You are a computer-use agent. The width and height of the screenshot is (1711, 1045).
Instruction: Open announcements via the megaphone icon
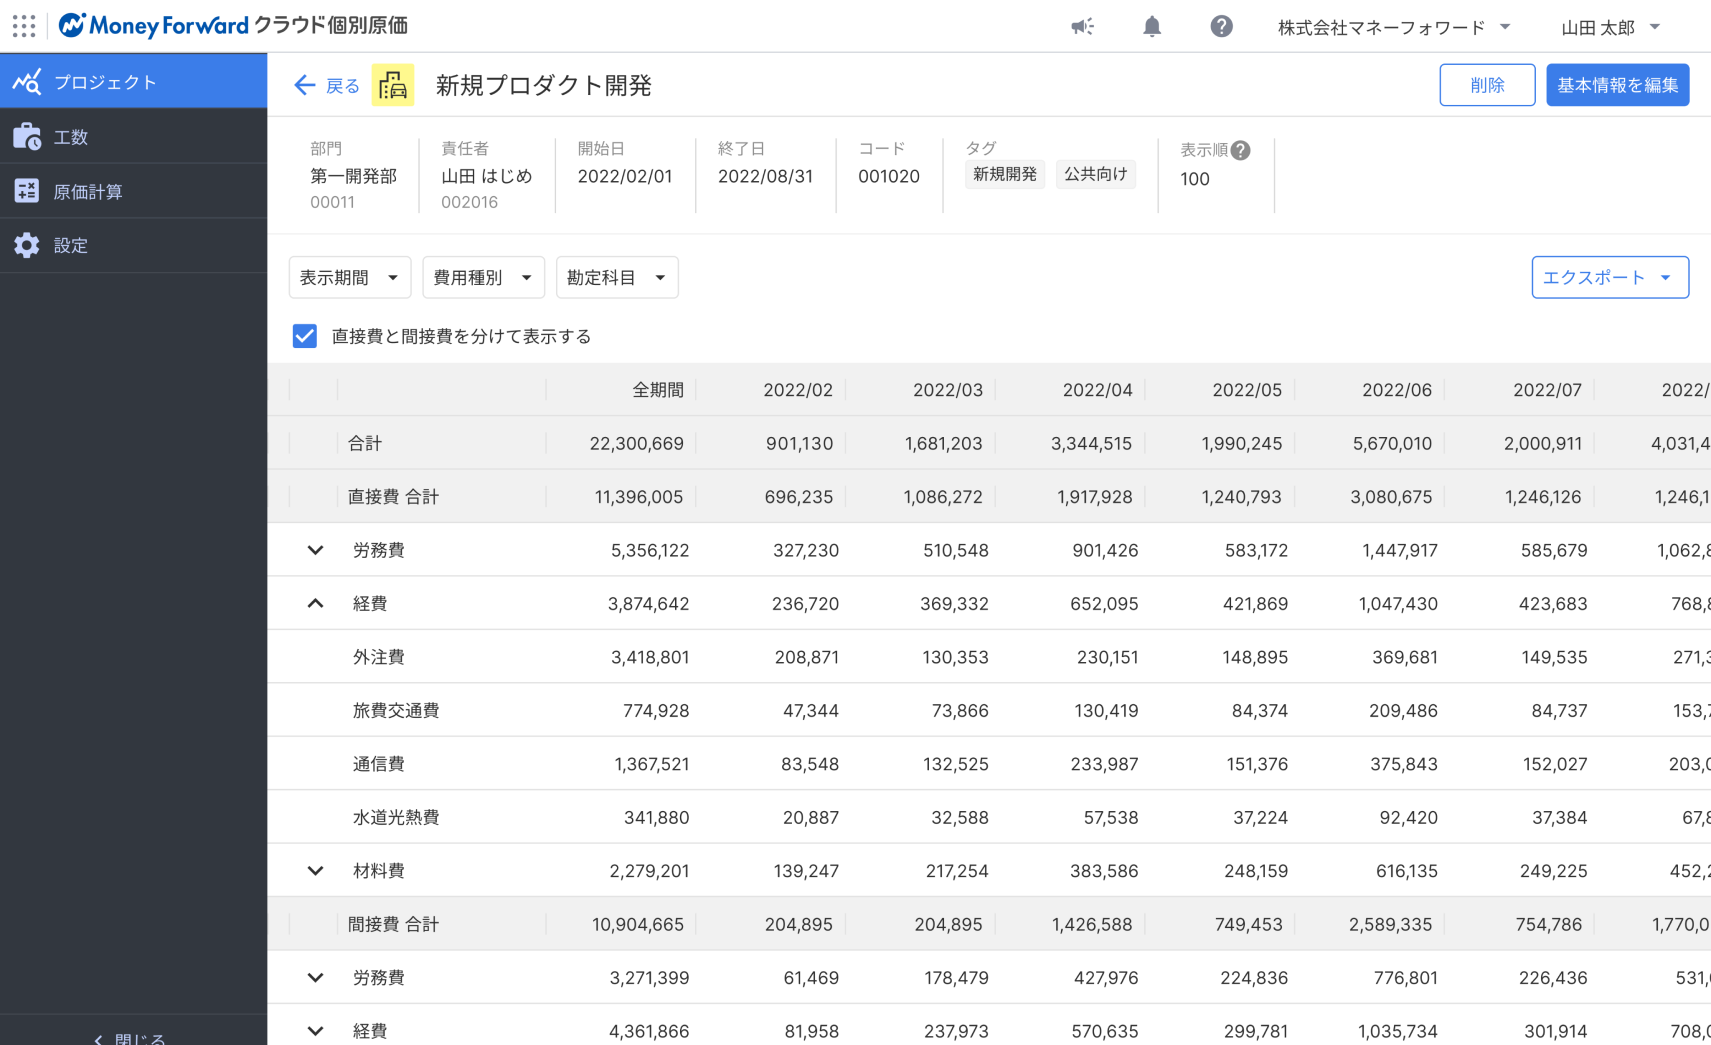click(x=1081, y=26)
